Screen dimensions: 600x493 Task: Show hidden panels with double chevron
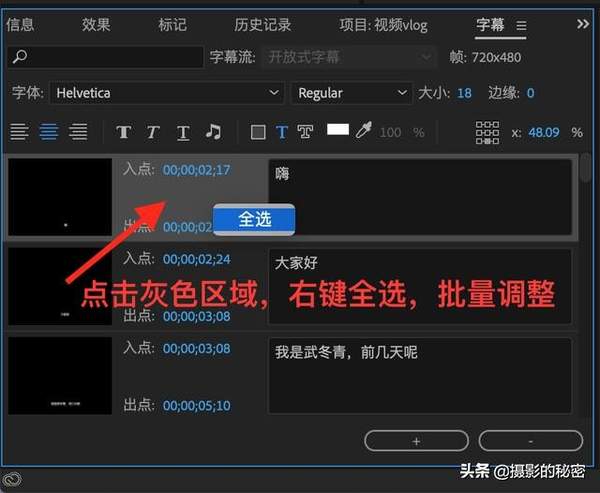583,24
